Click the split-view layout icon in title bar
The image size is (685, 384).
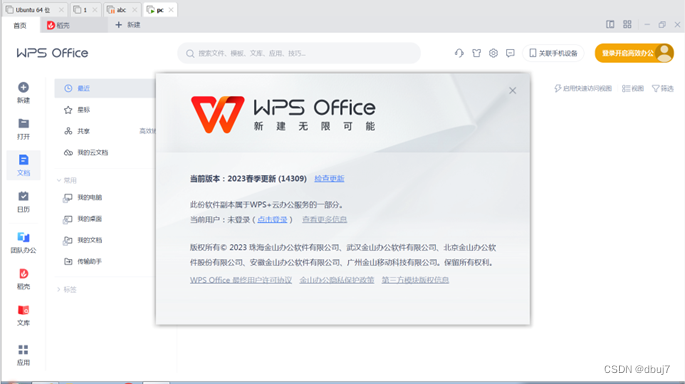click(x=610, y=24)
